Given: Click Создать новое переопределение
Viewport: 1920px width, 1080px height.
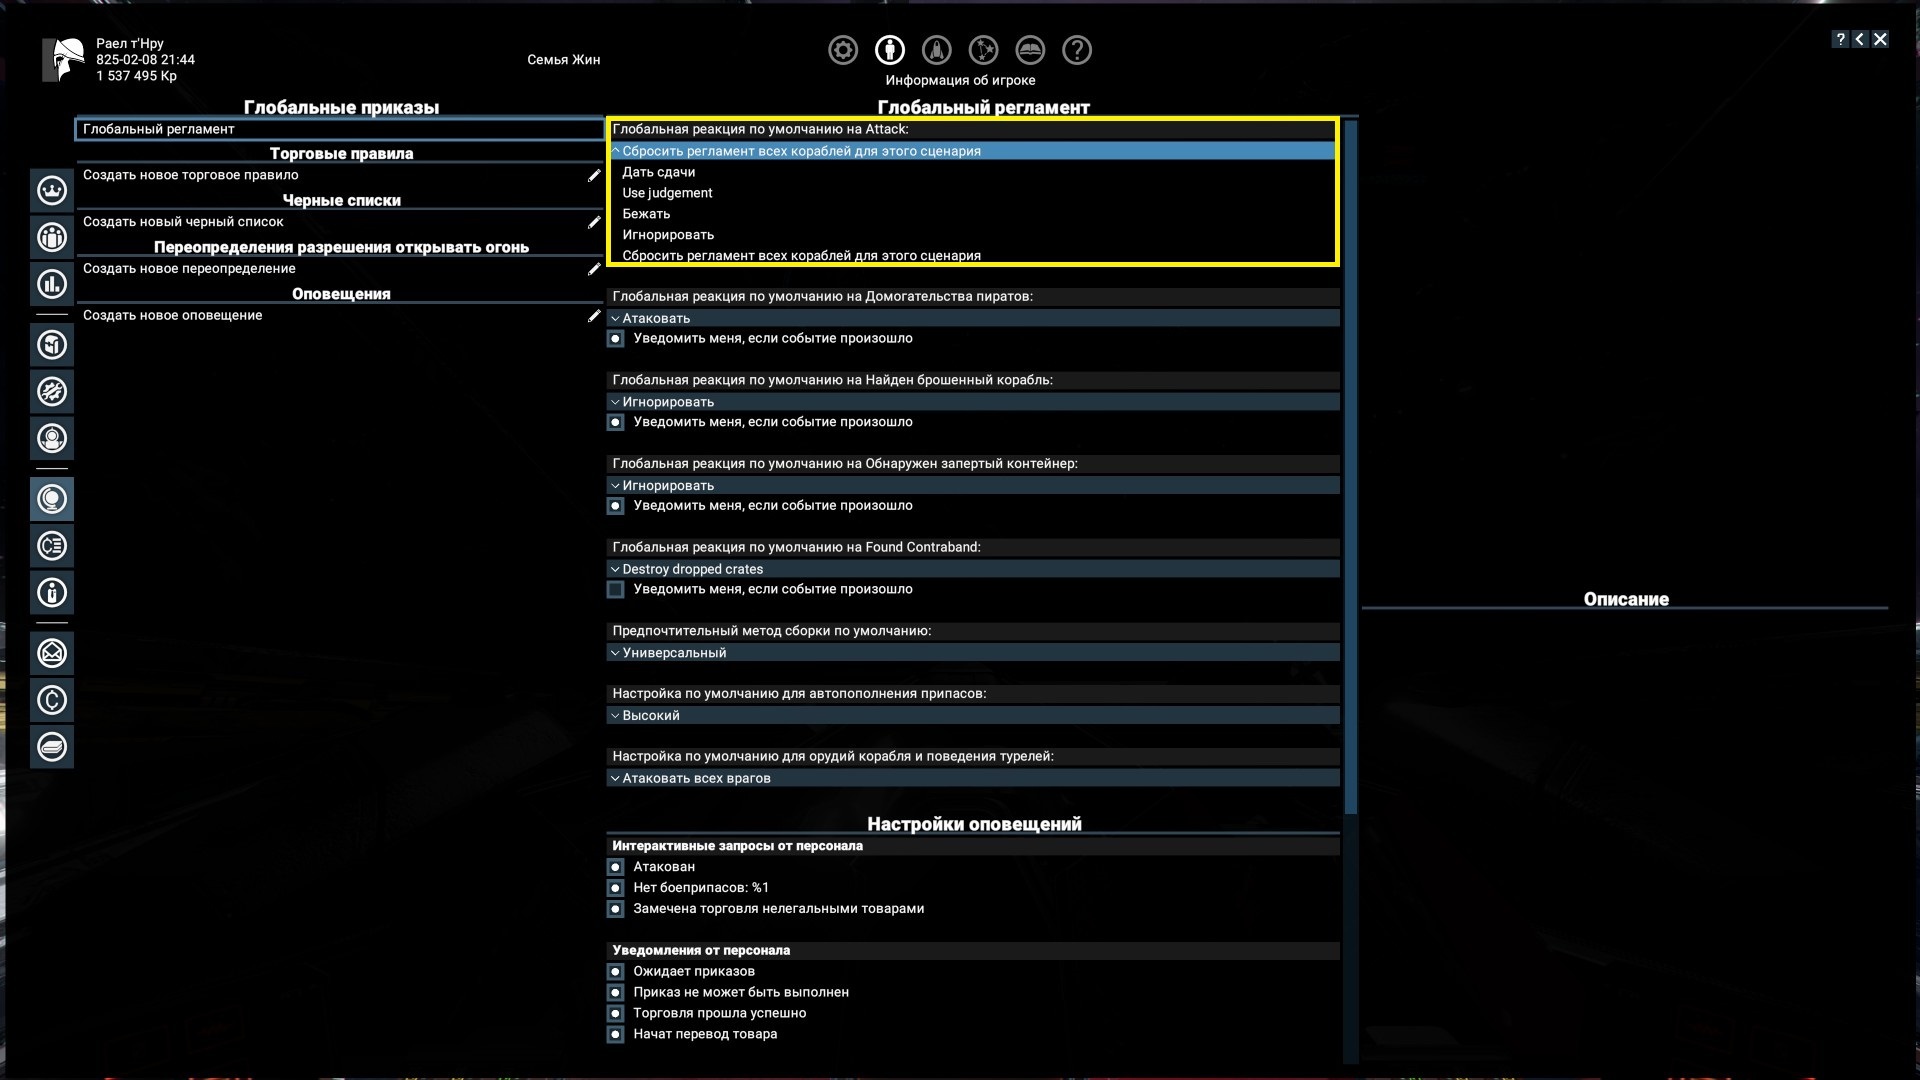Looking at the screenshot, I should [189, 269].
